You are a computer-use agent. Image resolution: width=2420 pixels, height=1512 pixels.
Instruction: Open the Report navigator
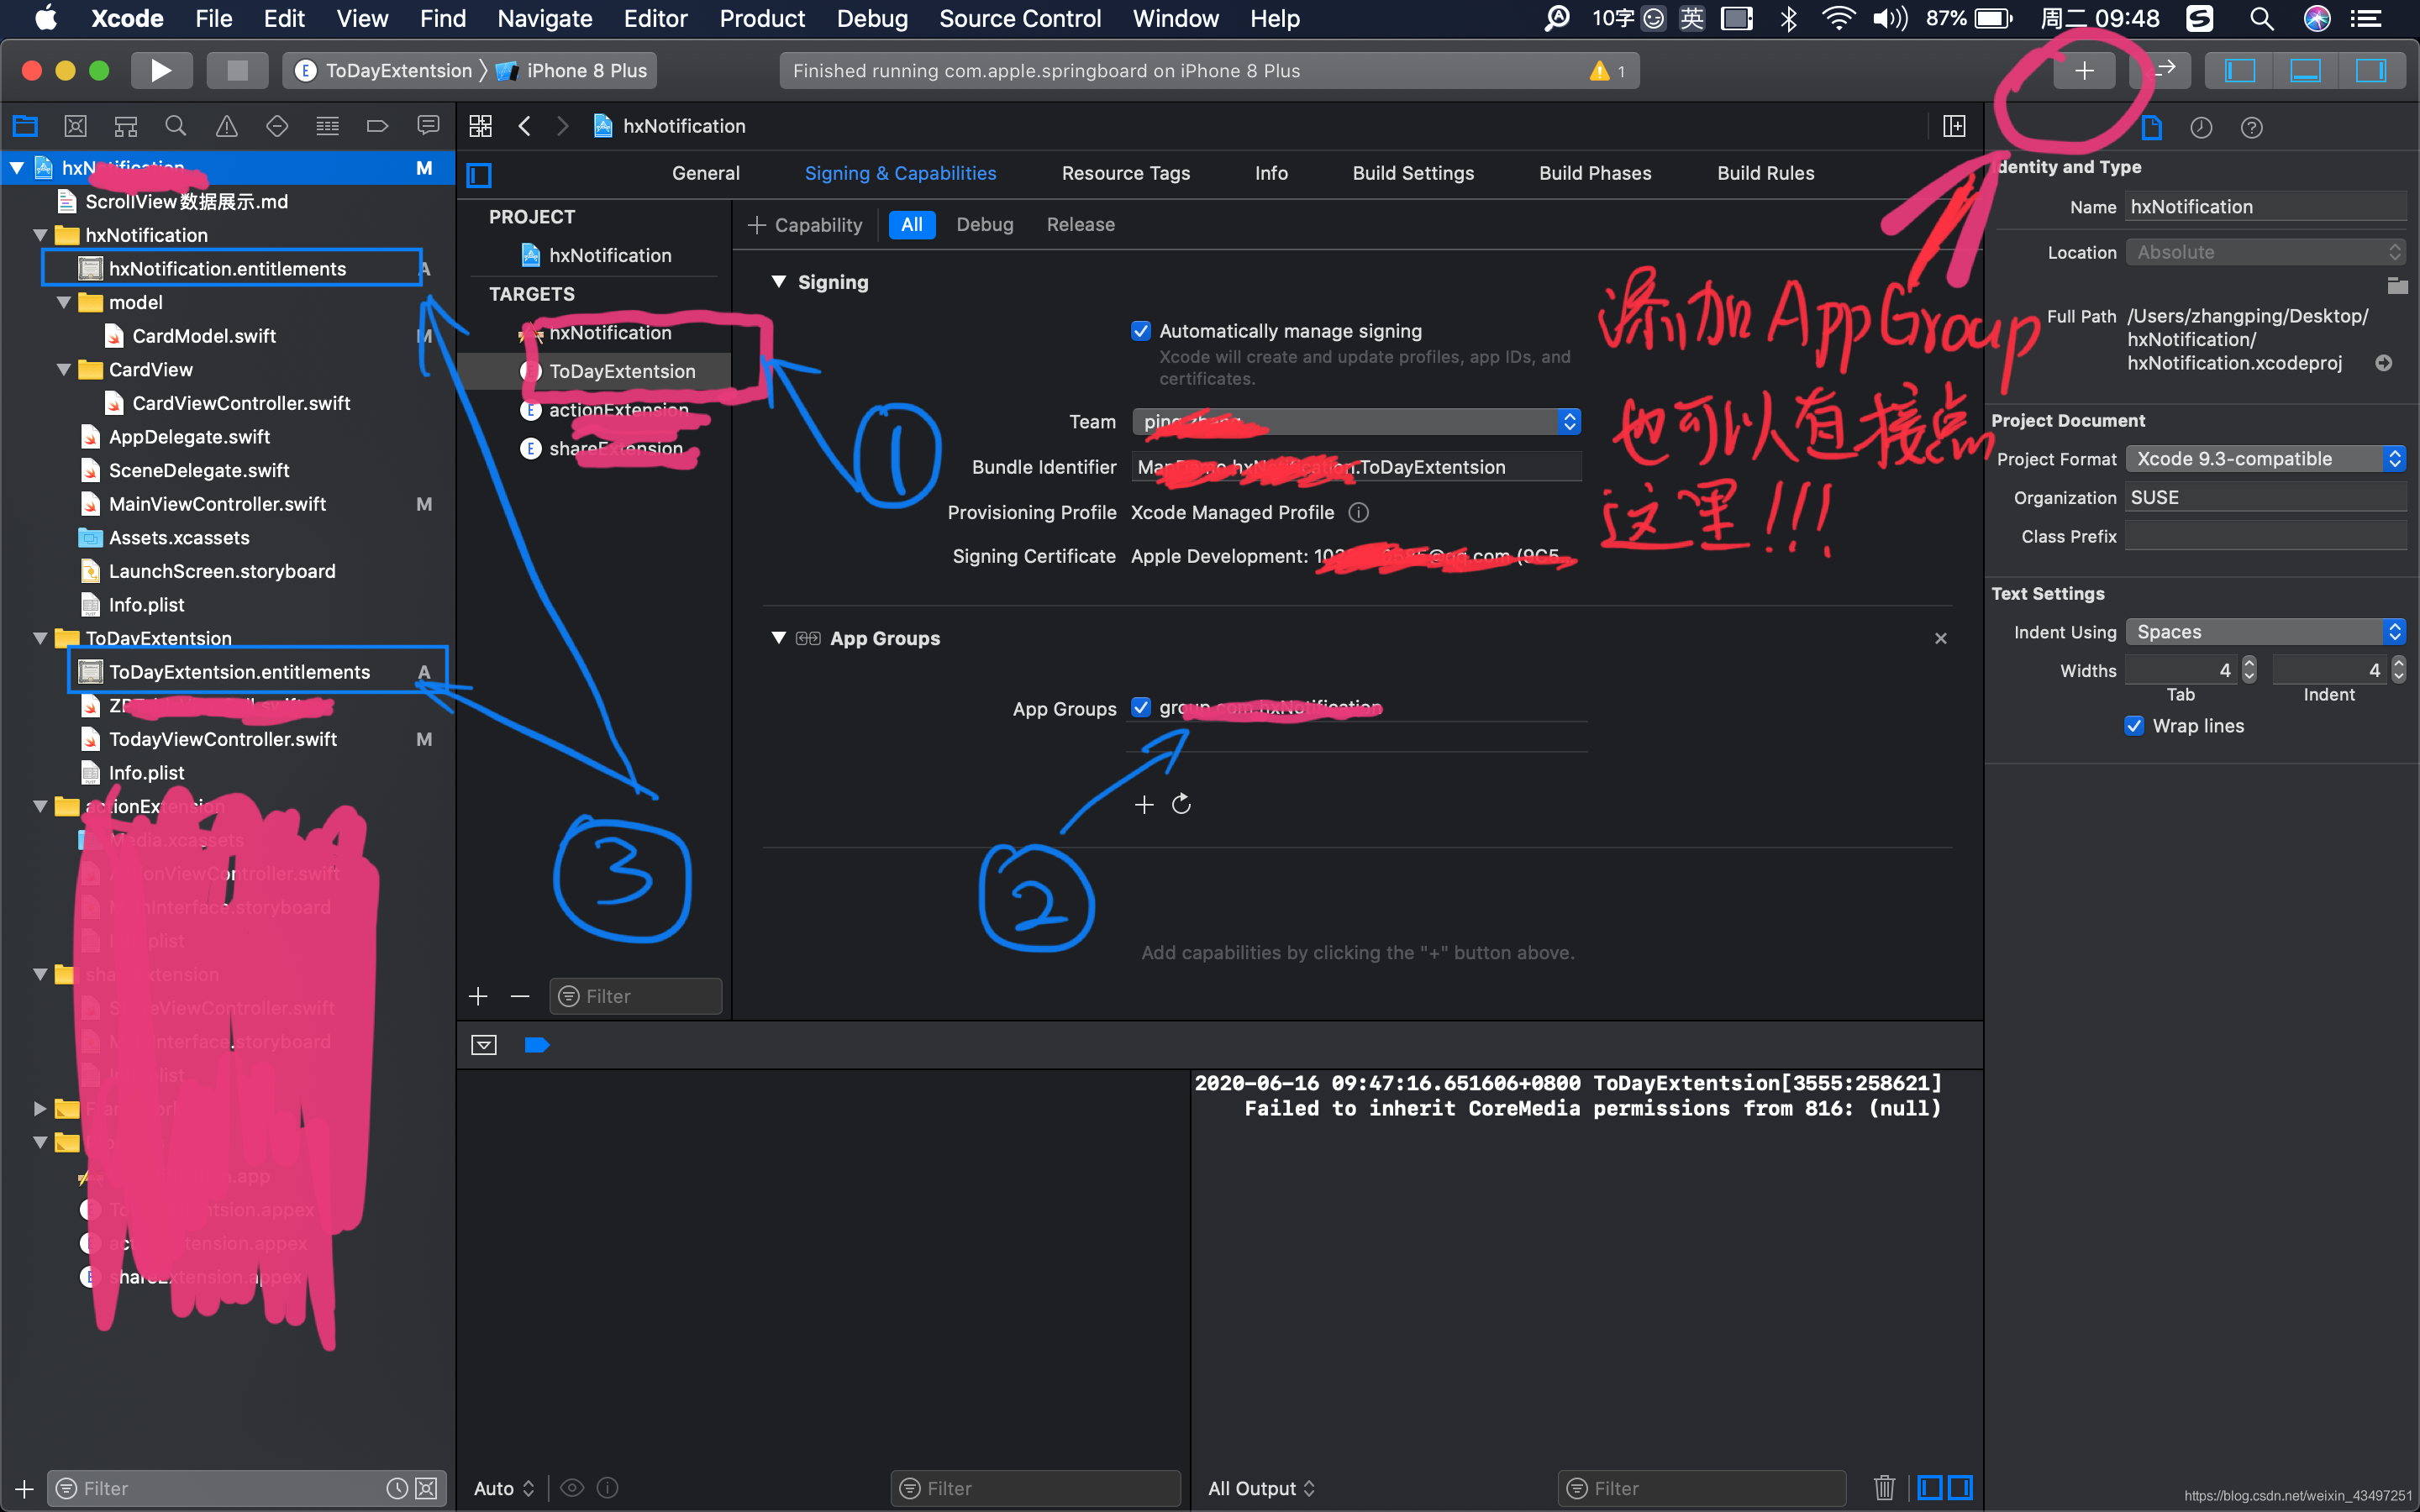click(428, 126)
